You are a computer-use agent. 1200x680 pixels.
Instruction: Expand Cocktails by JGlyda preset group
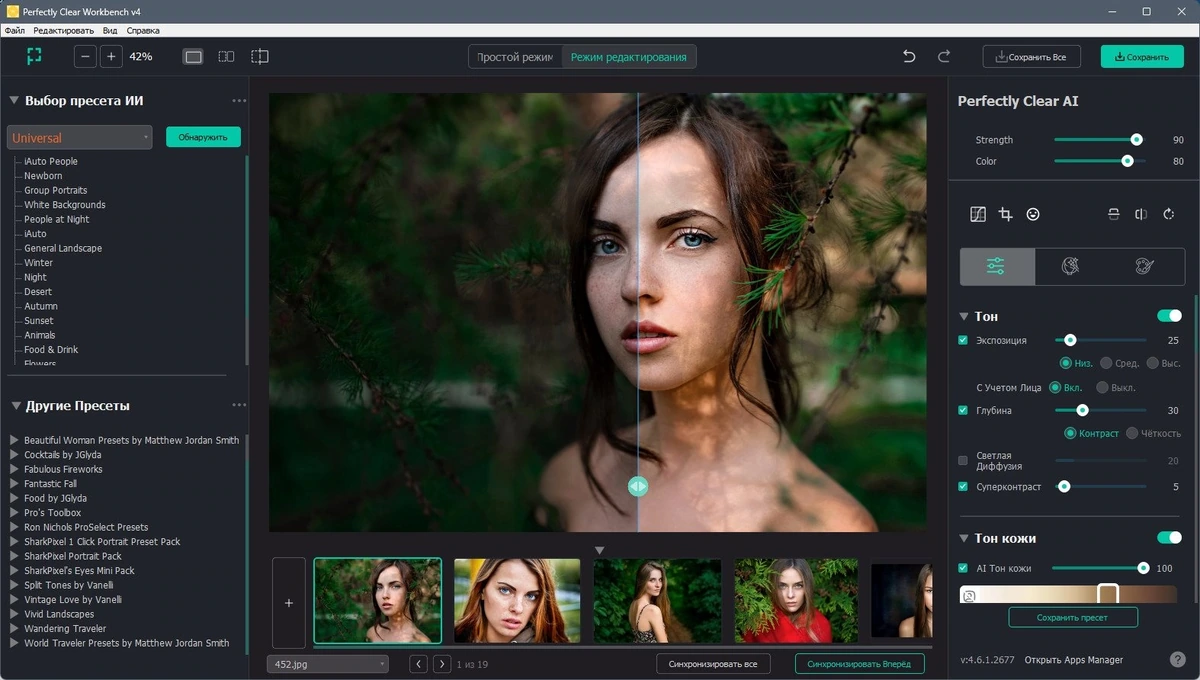[14, 455]
